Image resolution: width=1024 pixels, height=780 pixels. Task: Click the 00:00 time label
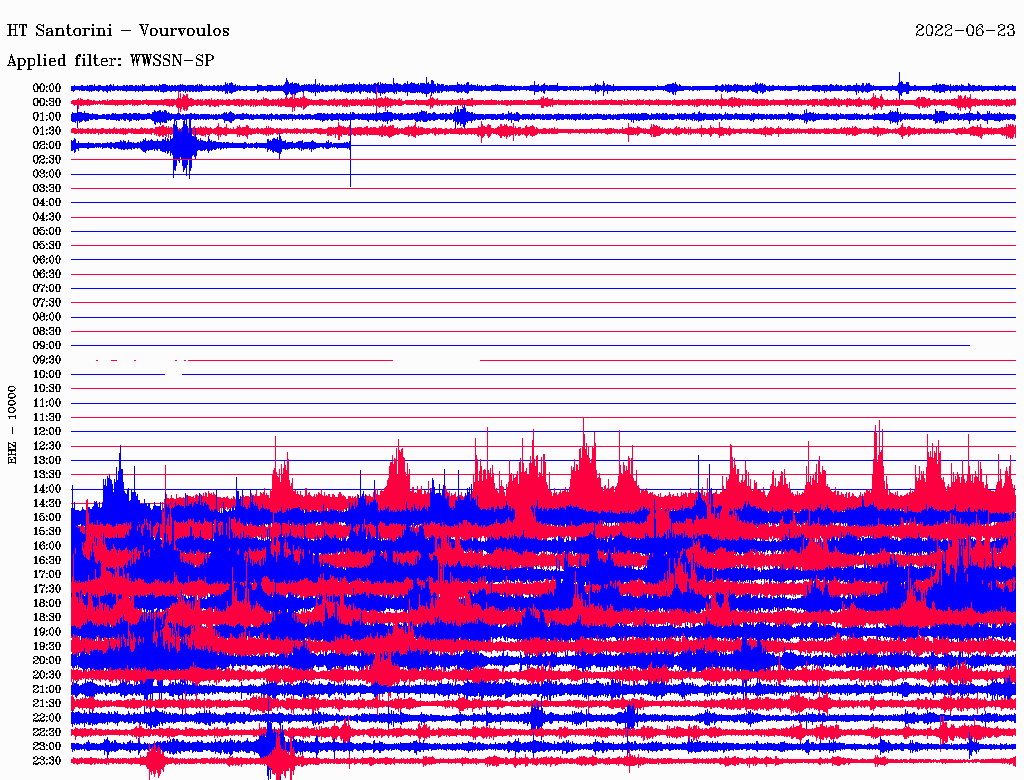tap(47, 88)
